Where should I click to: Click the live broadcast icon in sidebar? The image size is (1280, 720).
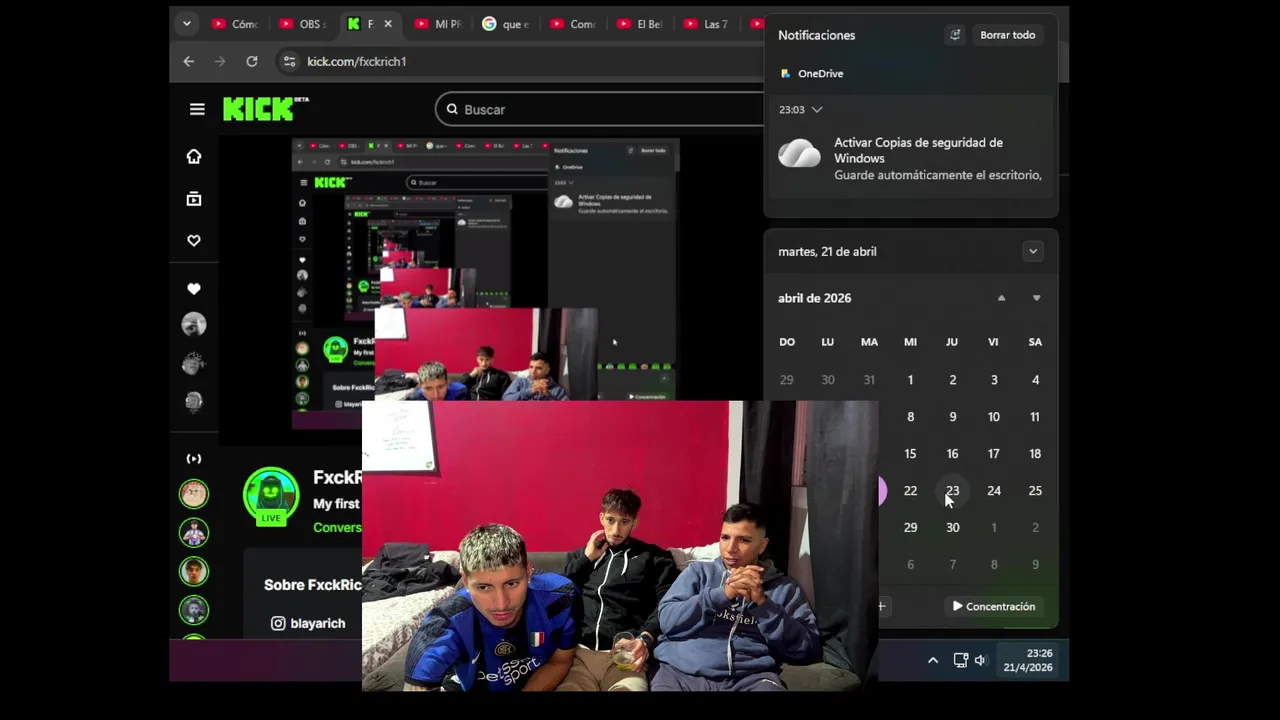pyautogui.click(x=194, y=459)
